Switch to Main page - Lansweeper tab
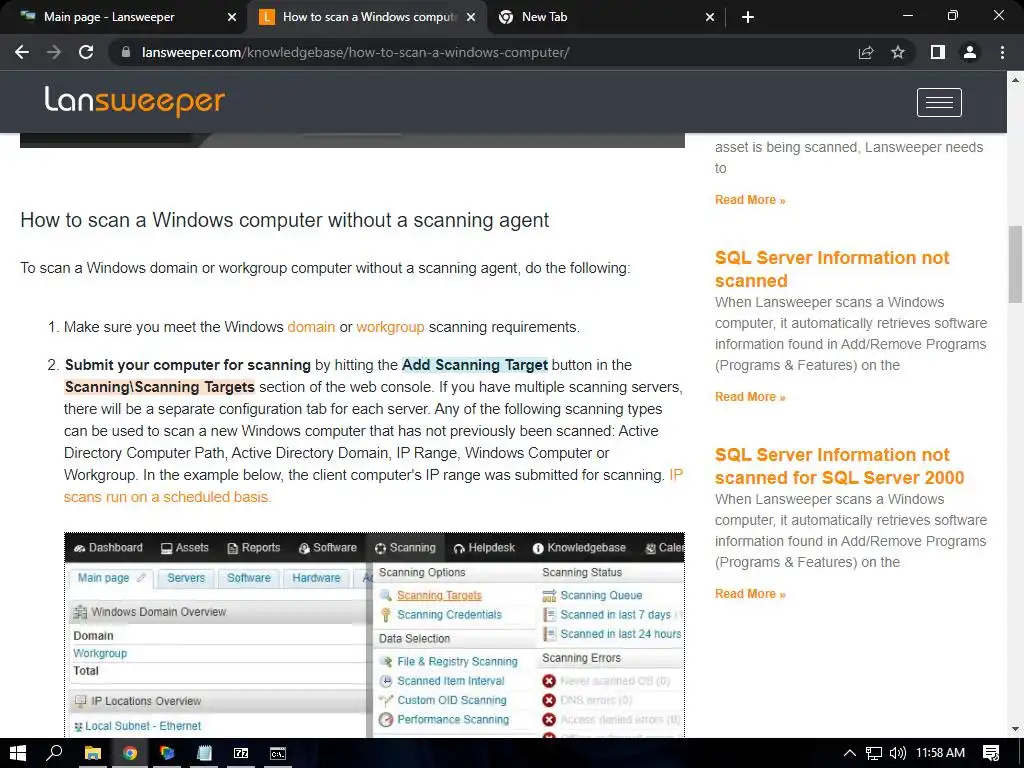The image size is (1024, 768). point(124,17)
